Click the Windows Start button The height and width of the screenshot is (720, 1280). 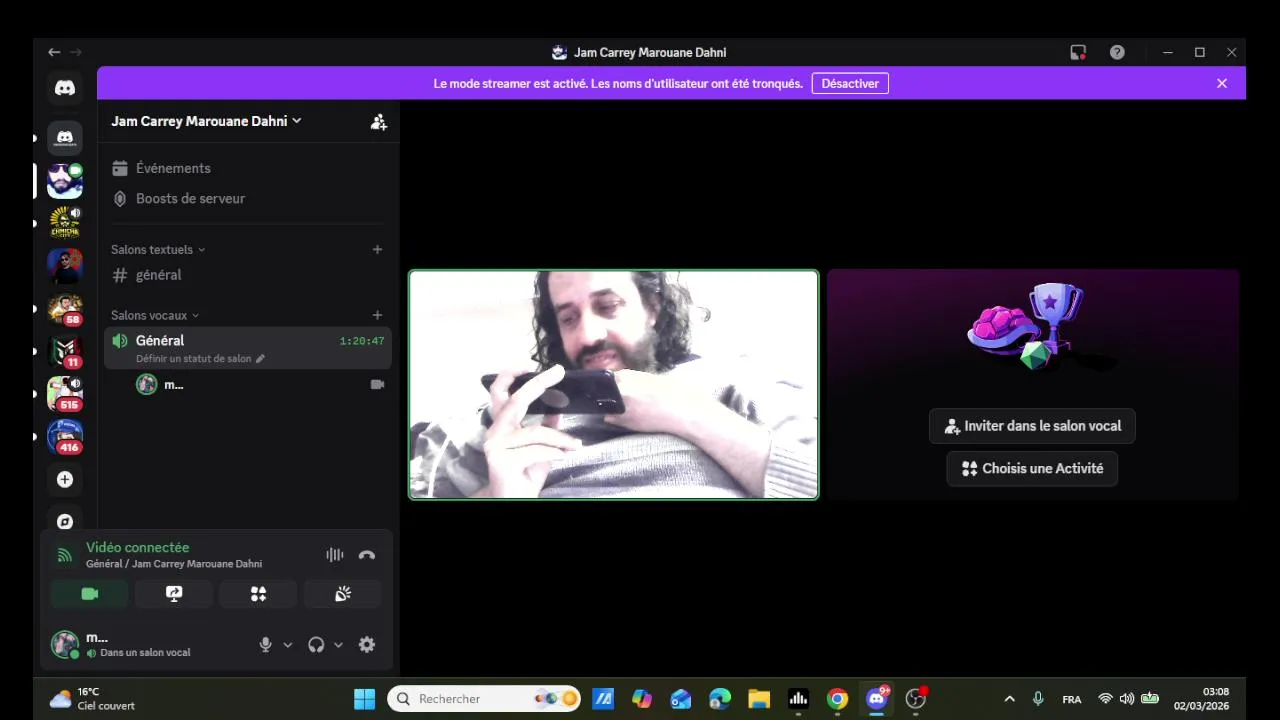click(x=365, y=699)
